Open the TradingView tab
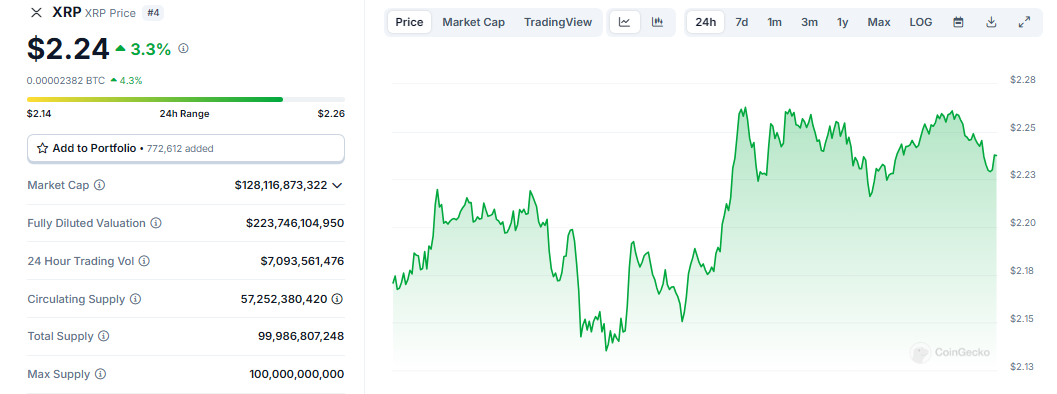1057x394 pixels. click(558, 22)
